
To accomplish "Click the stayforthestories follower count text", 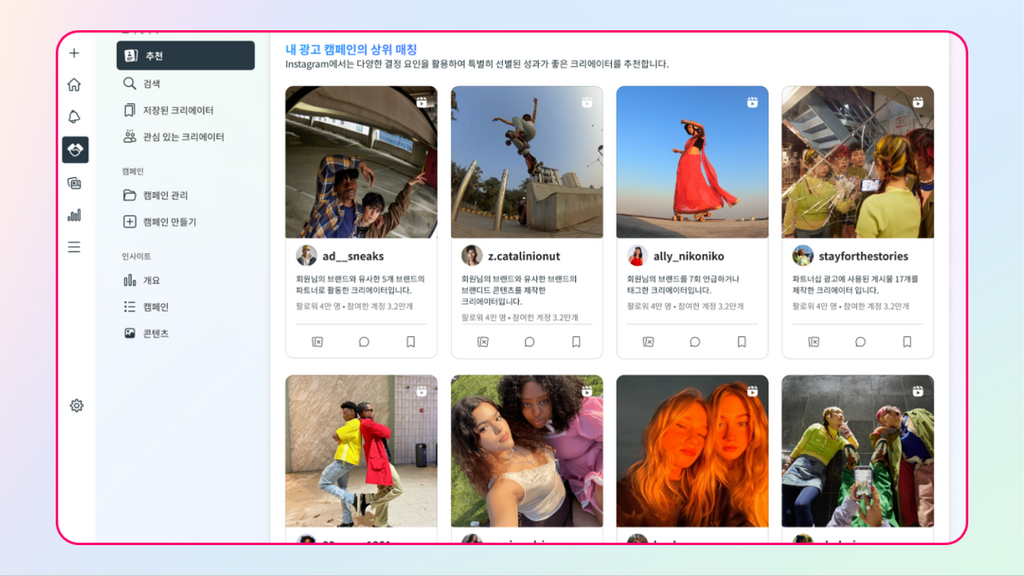I will tap(851, 306).
